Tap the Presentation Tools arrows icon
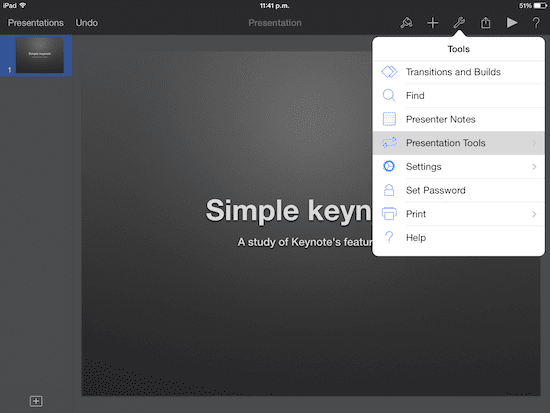This screenshot has width=550, height=413. (x=389, y=143)
